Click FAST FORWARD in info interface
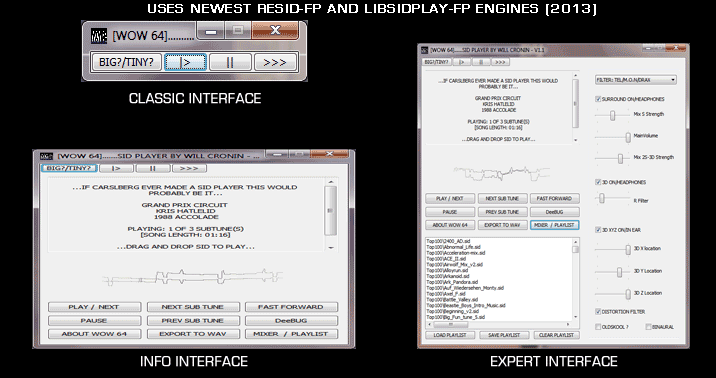The height and width of the screenshot is (378, 716). [x=291, y=307]
